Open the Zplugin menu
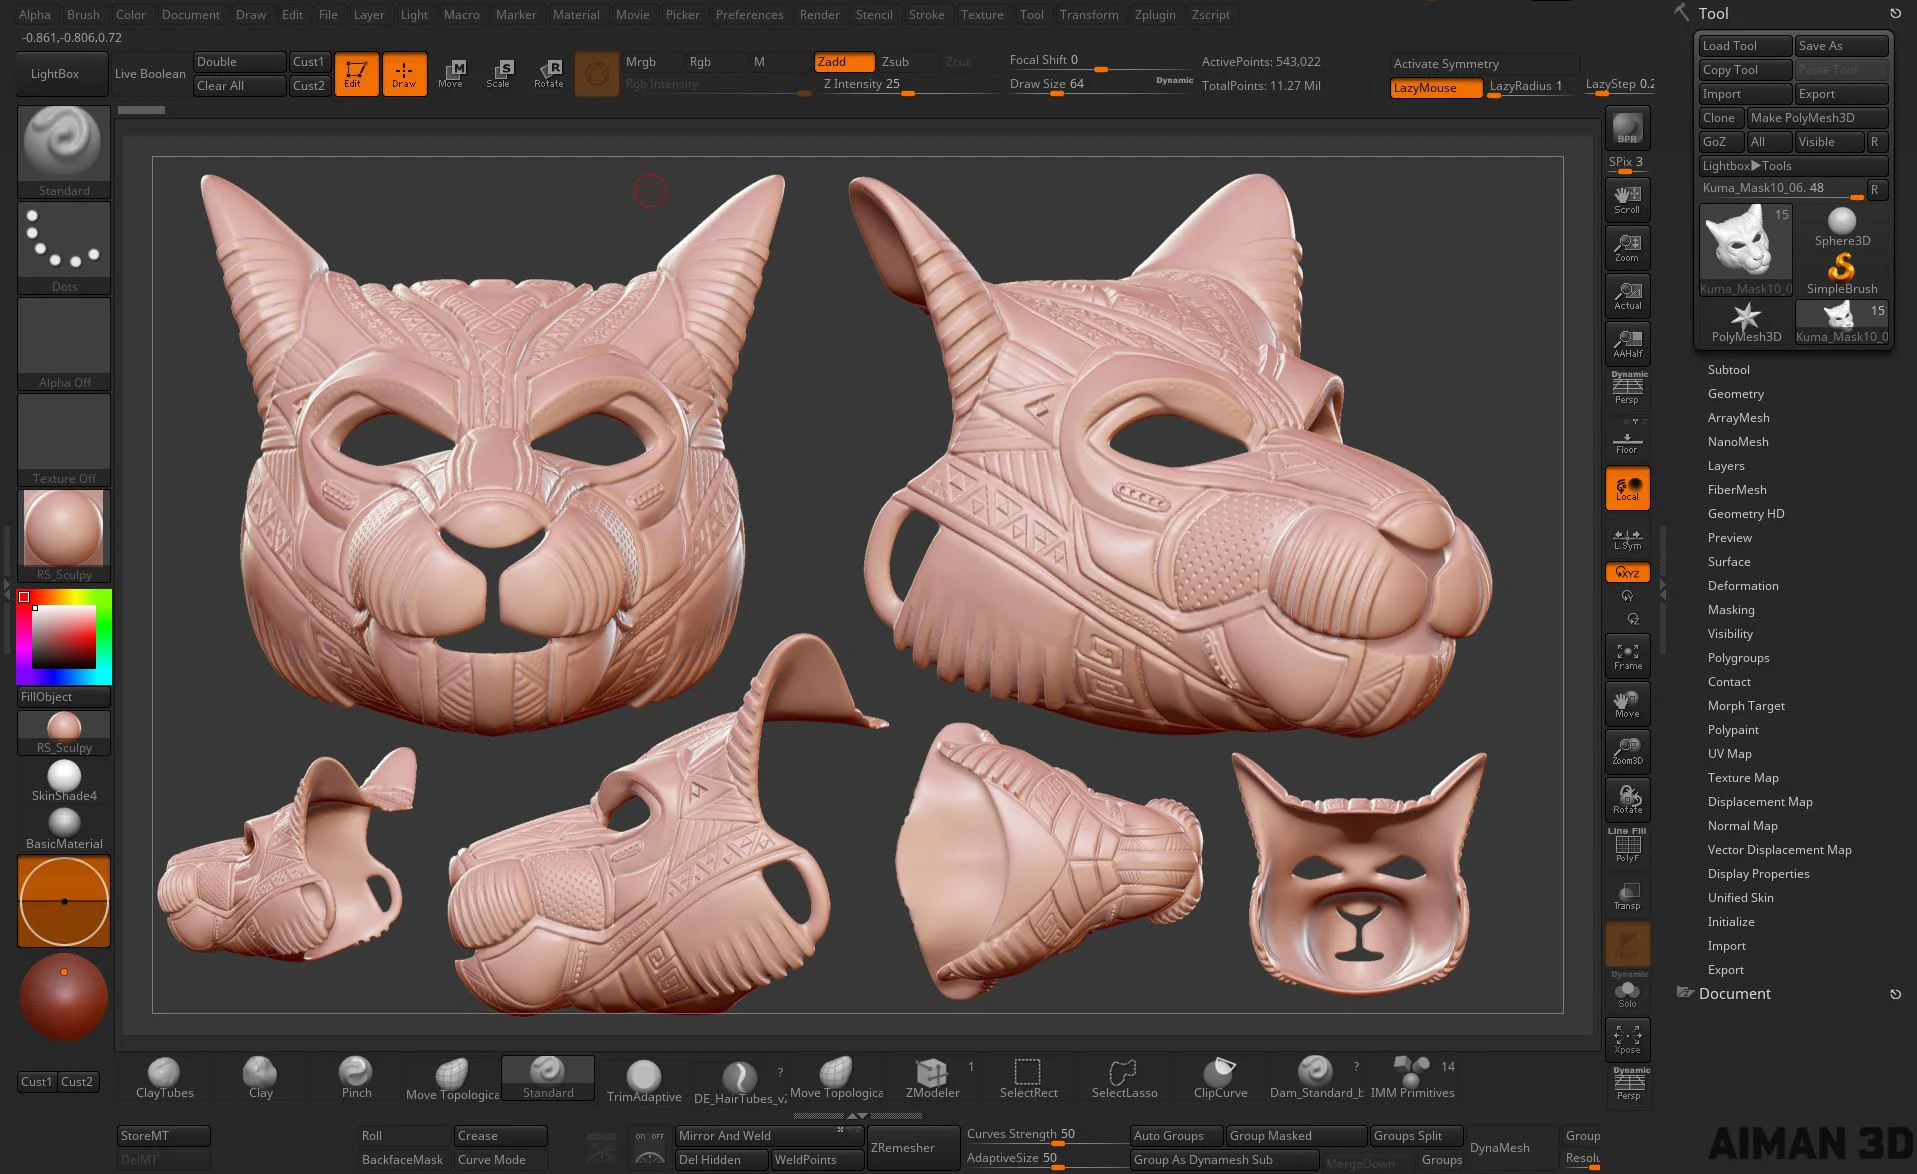1917x1174 pixels. [1155, 15]
